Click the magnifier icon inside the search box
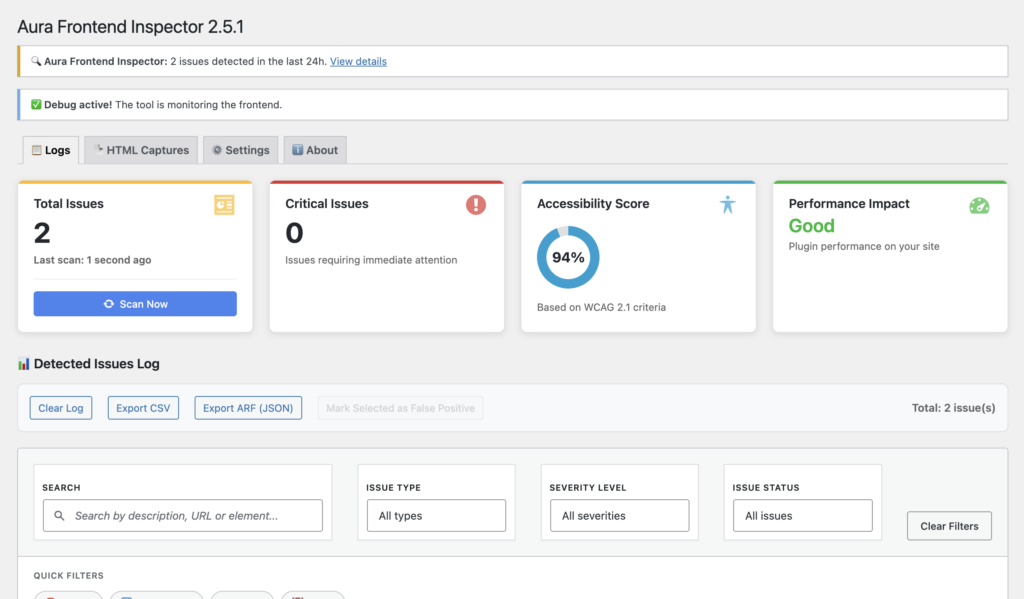This screenshot has height=599, width=1024. tap(59, 516)
